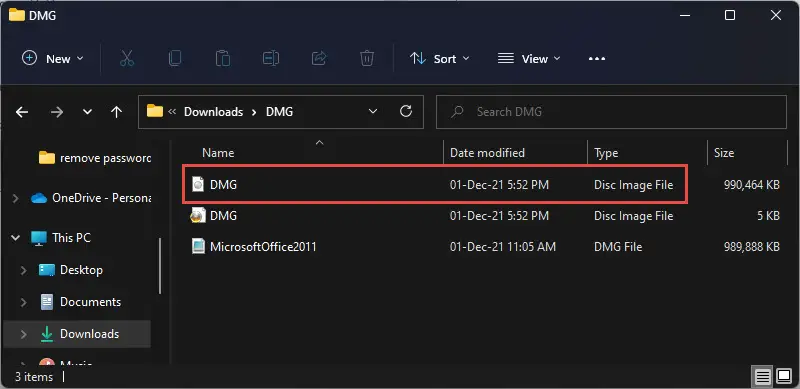Image resolution: width=800 pixels, height=389 pixels.
Task: Click the Search DMG input field
Action: click(x=611, y=112)
